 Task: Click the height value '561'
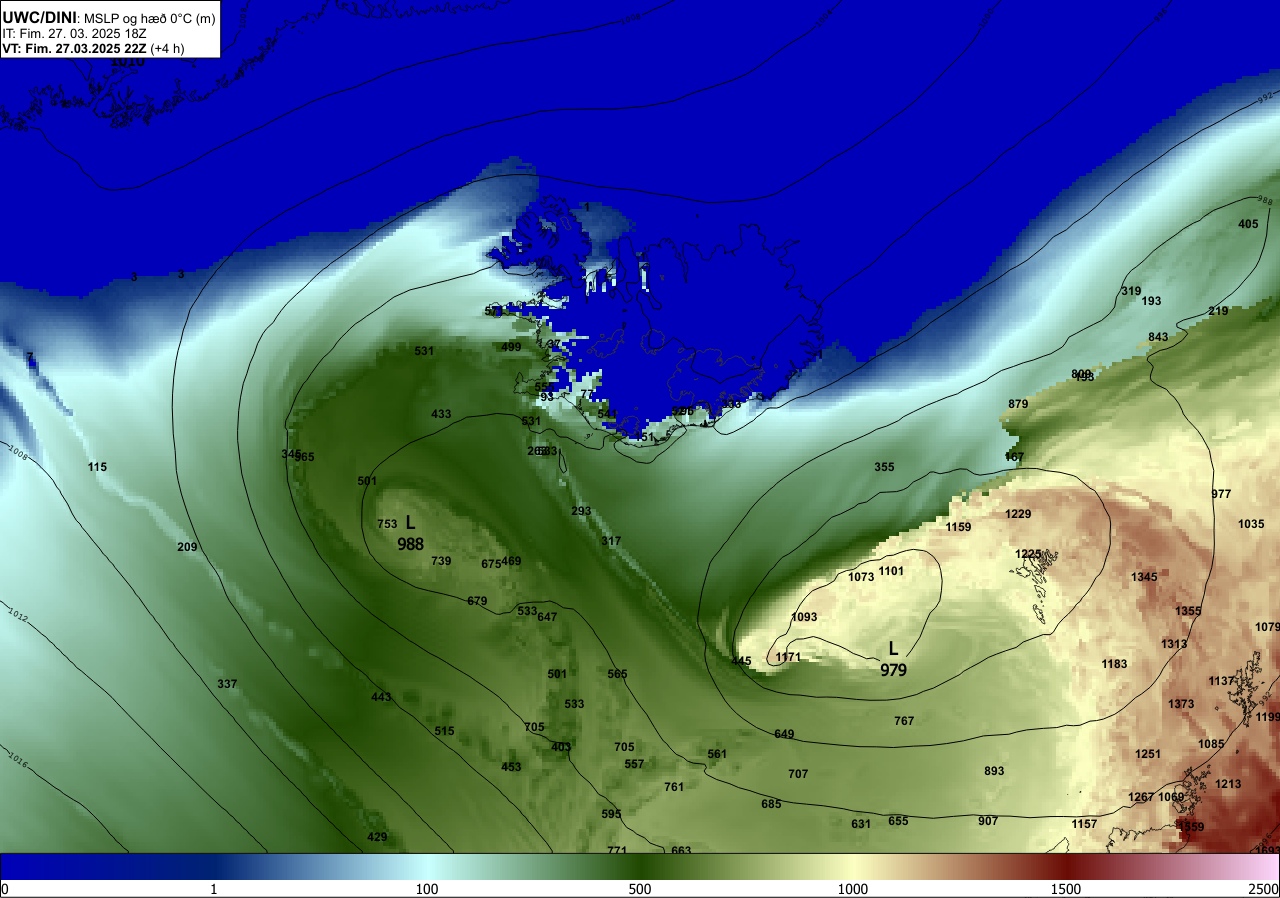coord(717,754)
